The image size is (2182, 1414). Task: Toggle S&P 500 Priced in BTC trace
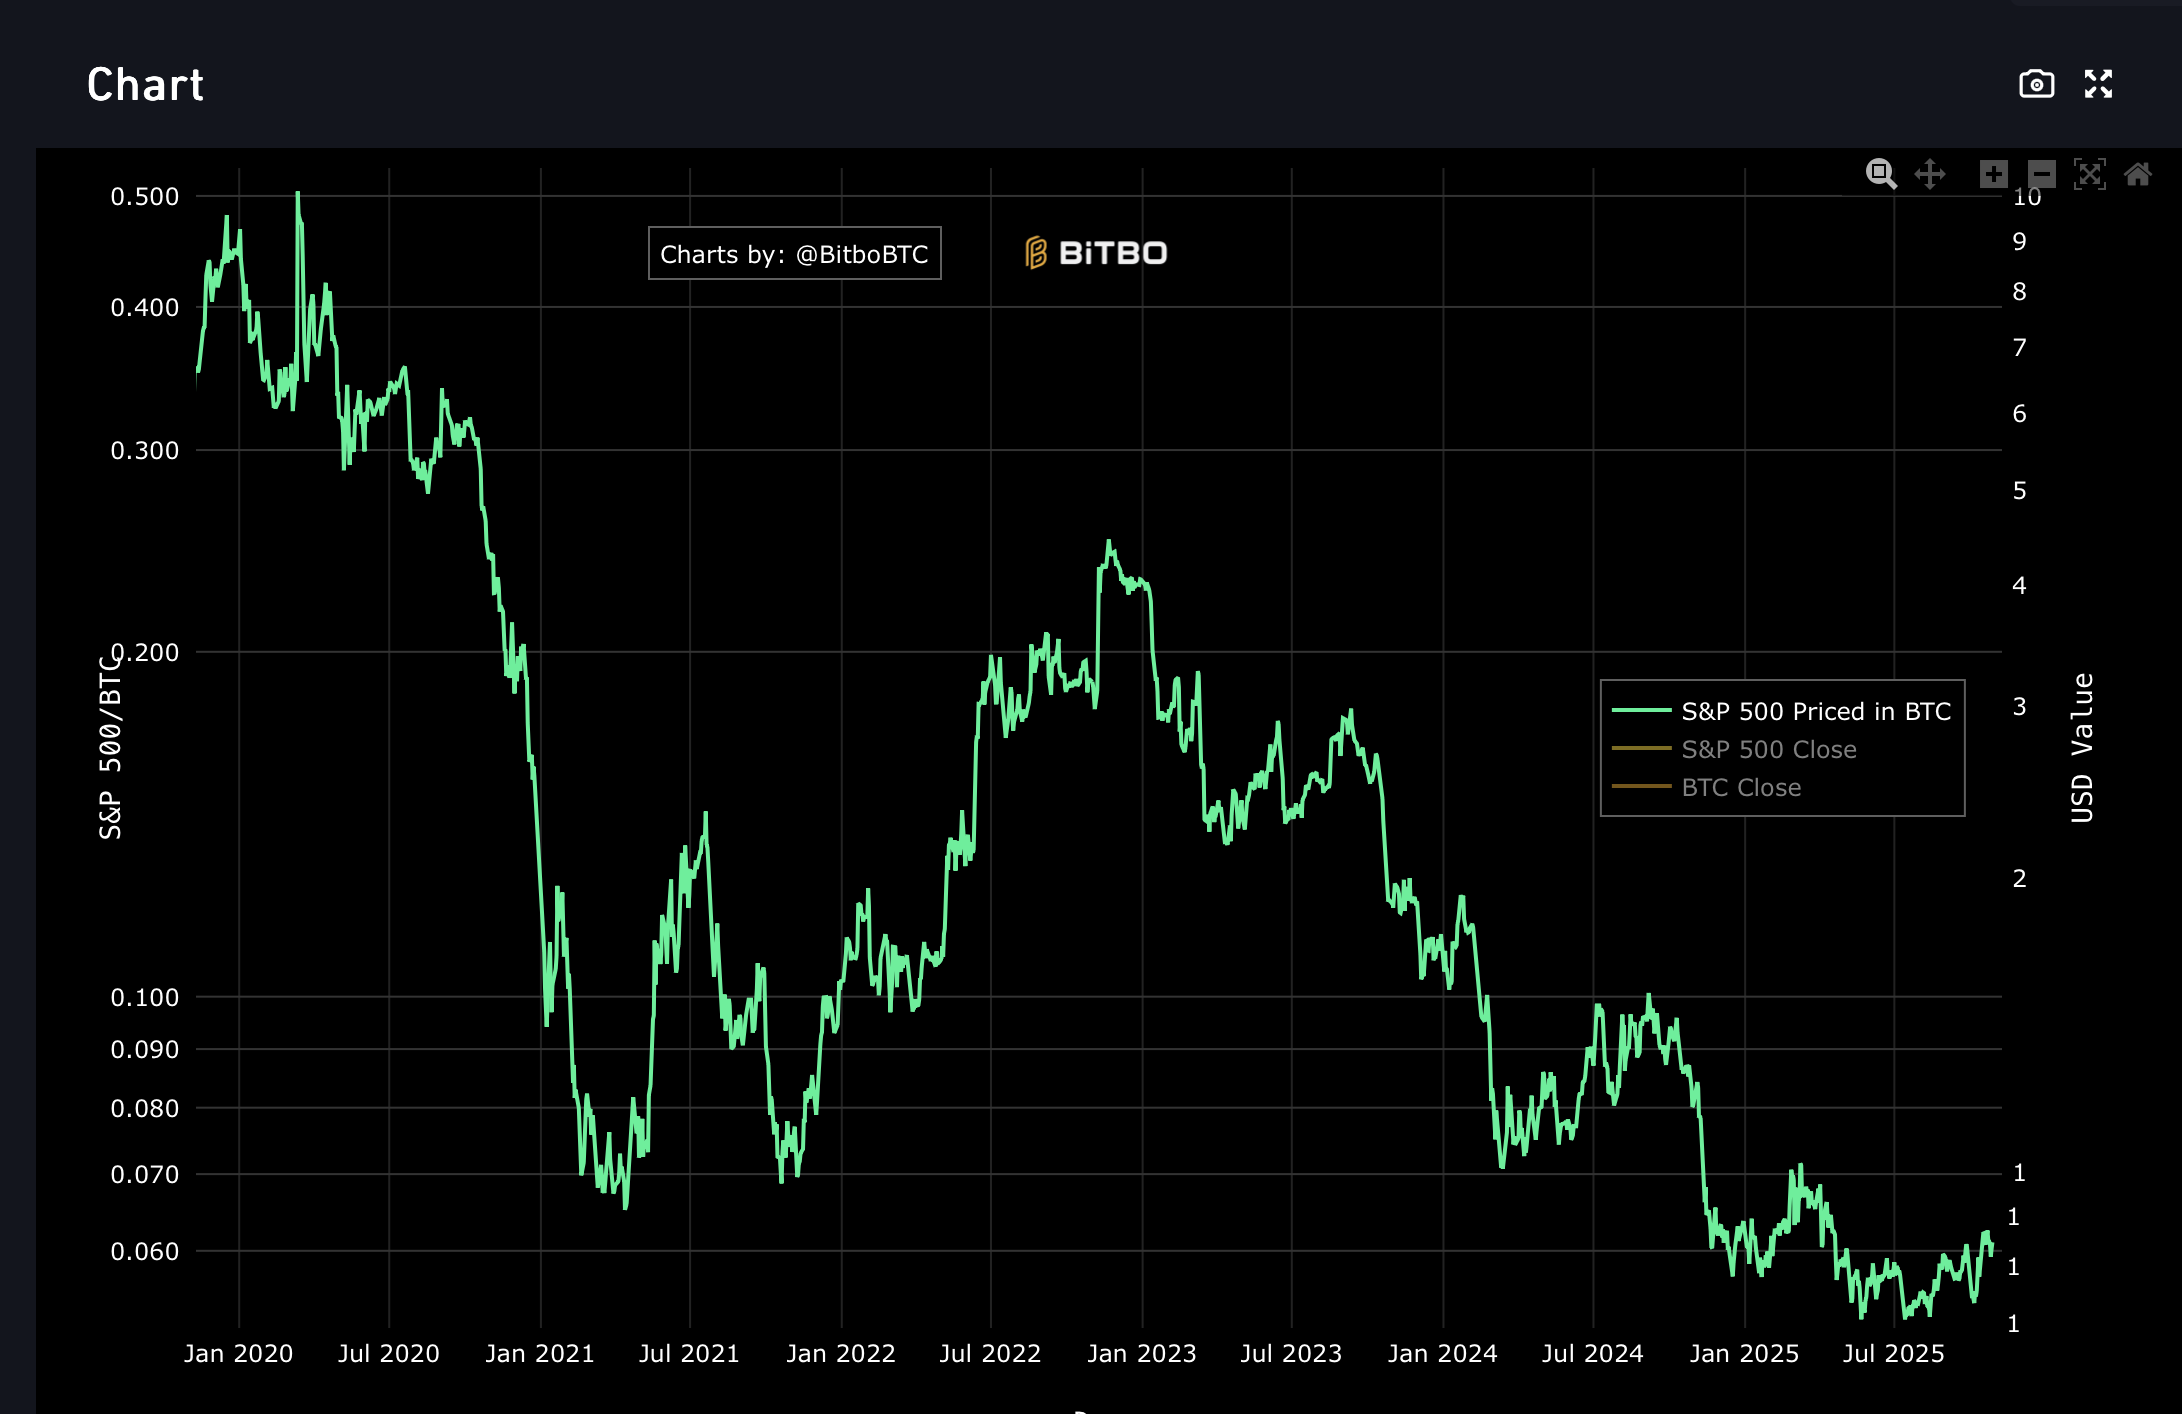(x=1815, y=711)
